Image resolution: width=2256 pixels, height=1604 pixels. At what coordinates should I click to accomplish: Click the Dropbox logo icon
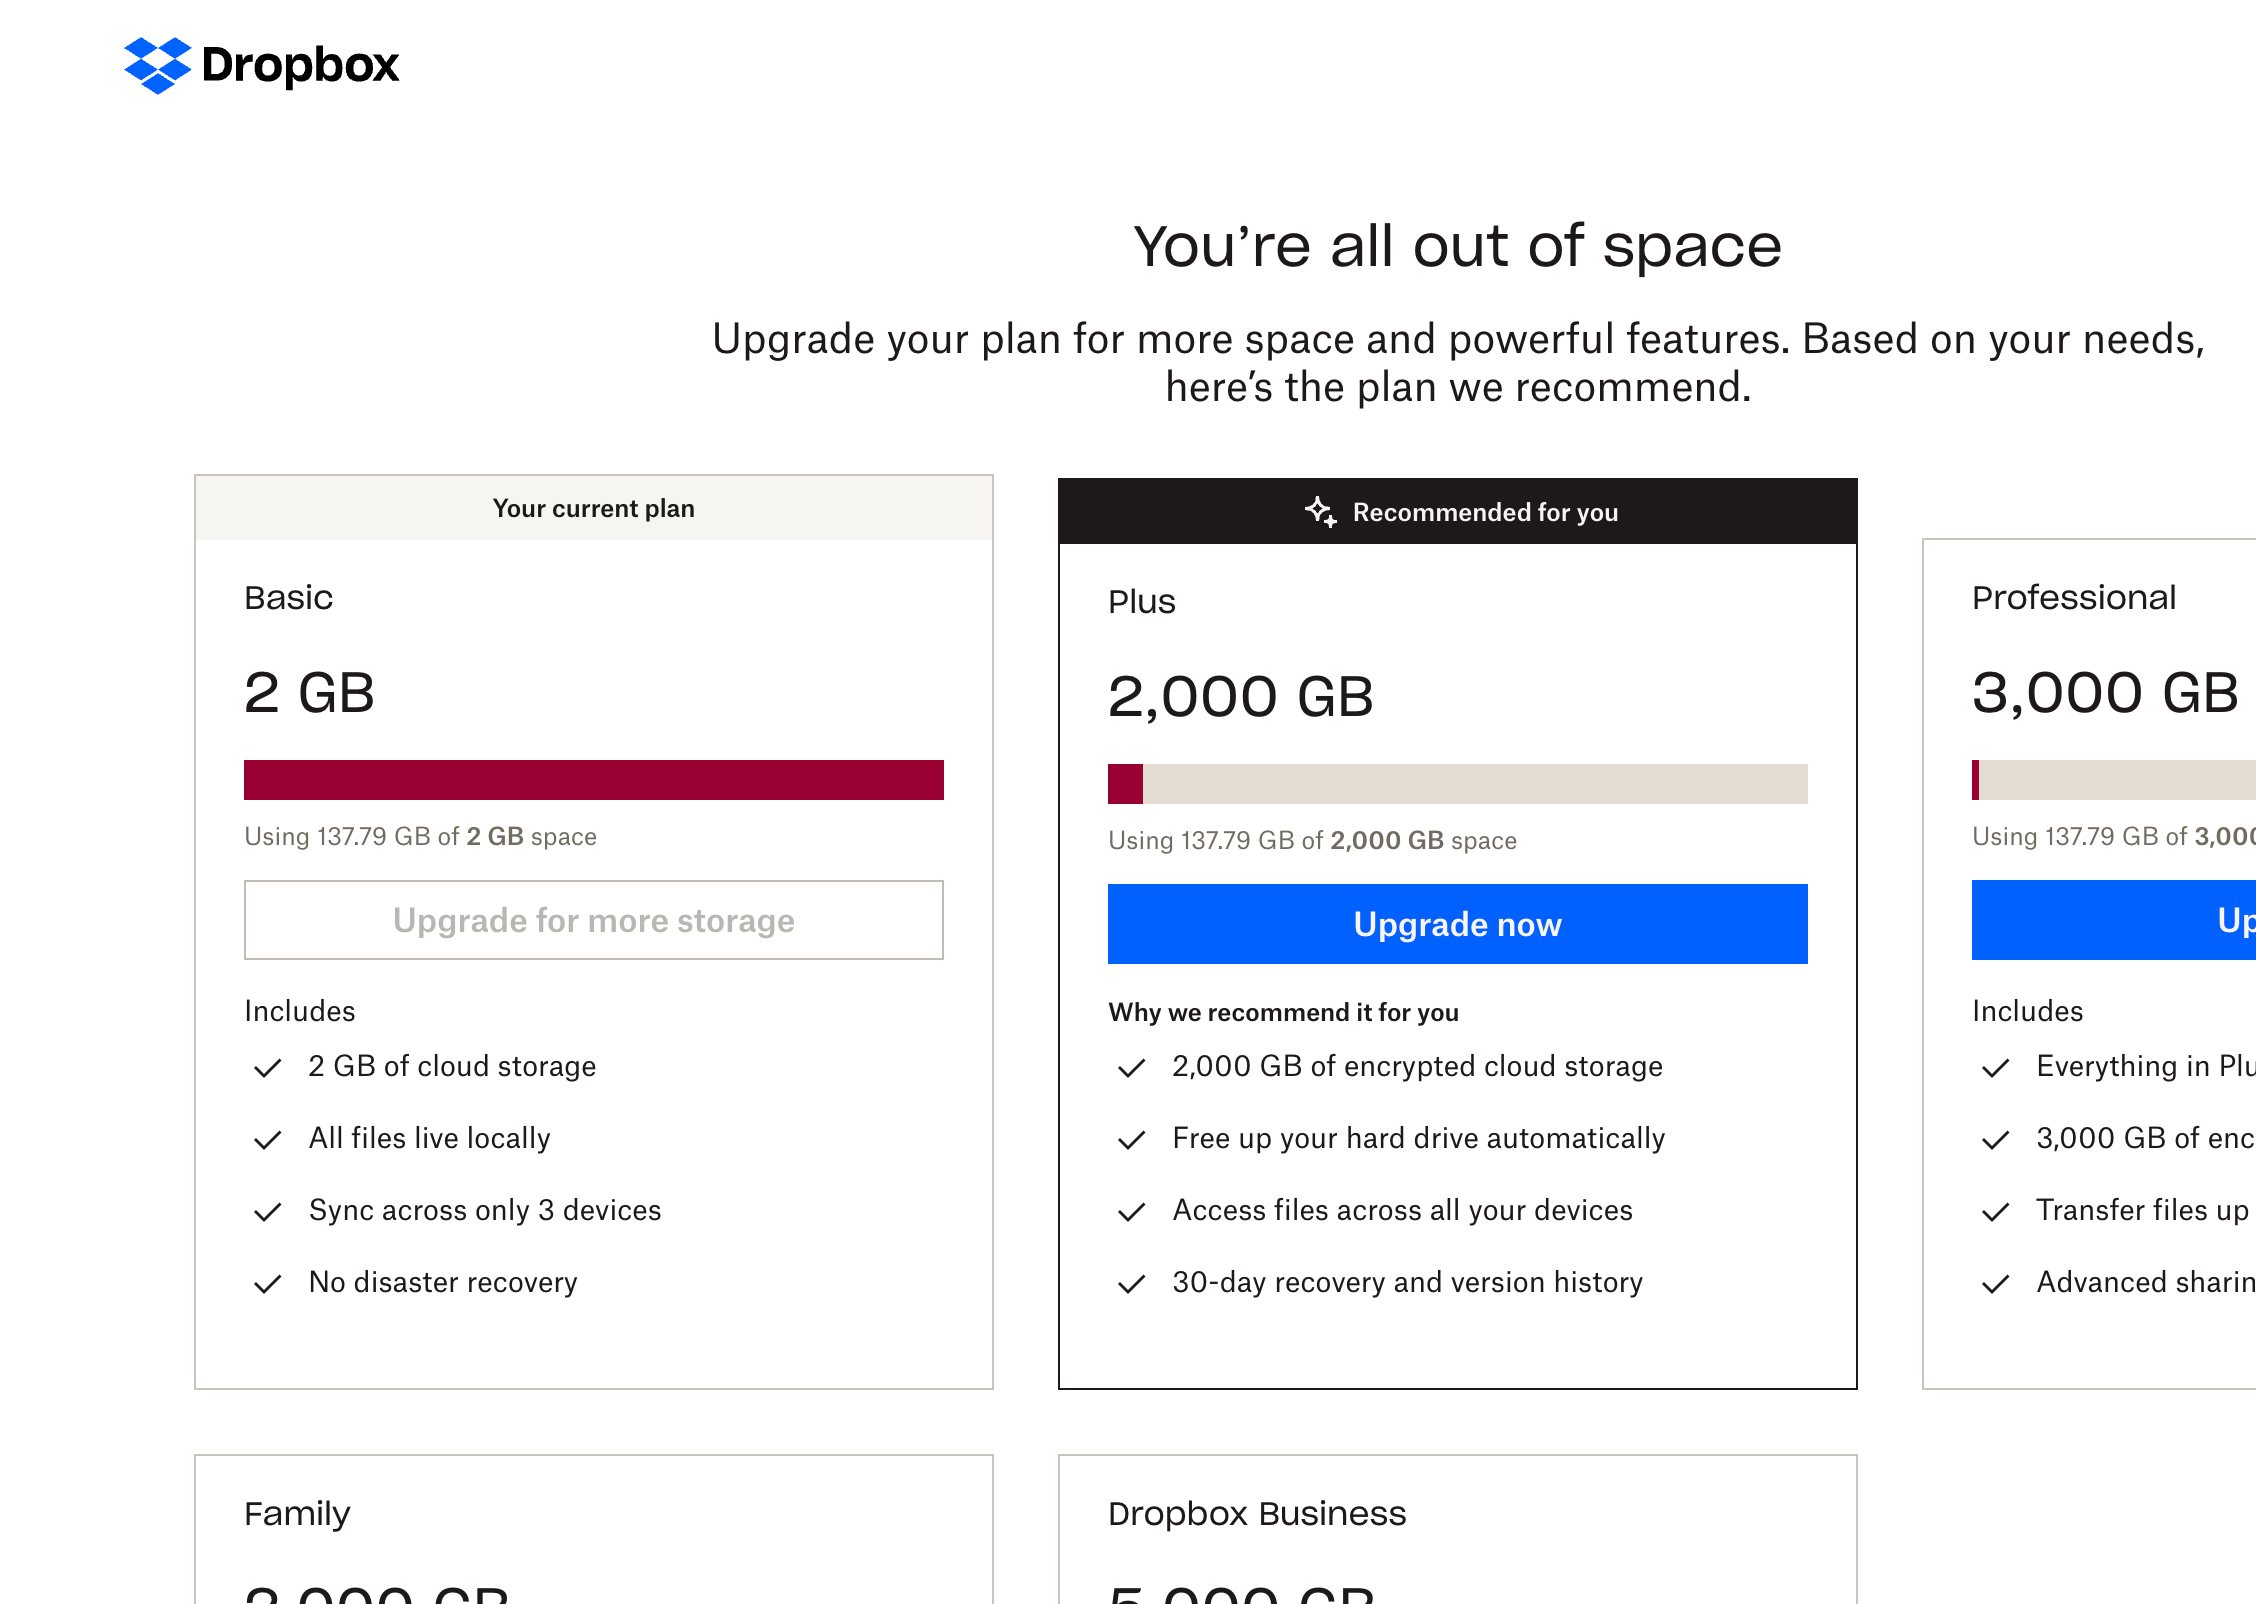(x=157, y=65)
